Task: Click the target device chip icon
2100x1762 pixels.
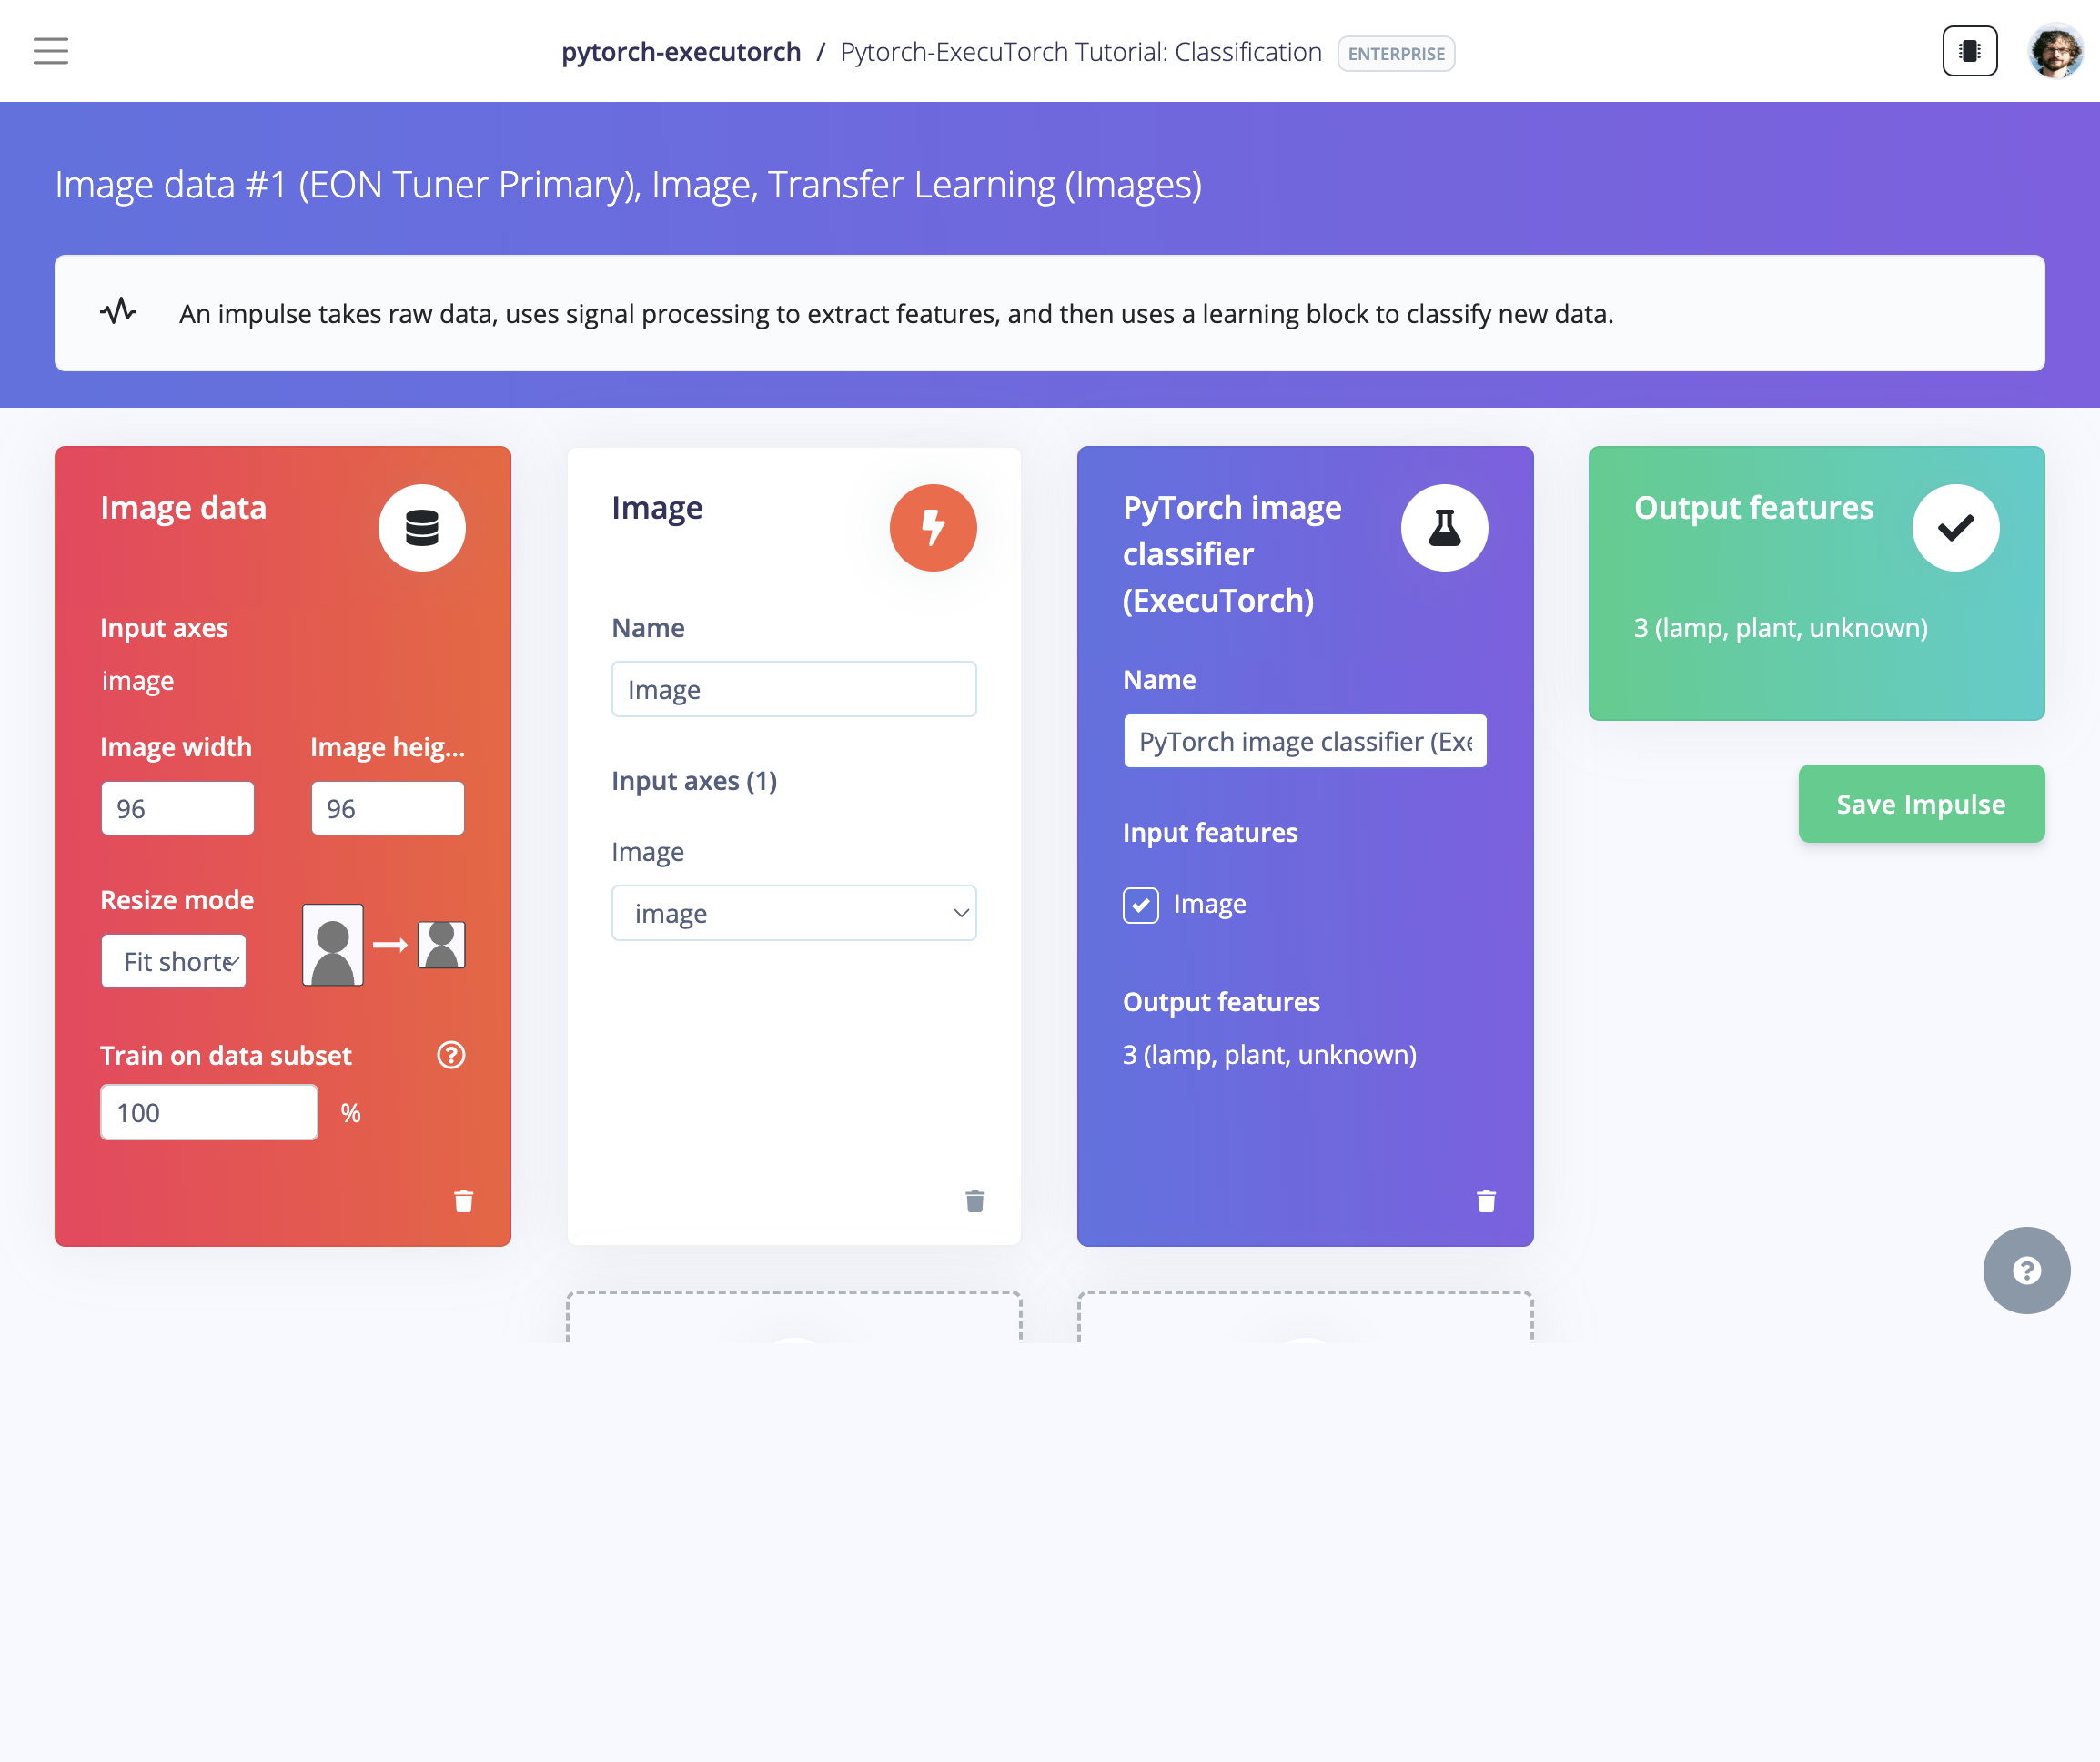Action: pyautogui.click(x=1969, y=51)
